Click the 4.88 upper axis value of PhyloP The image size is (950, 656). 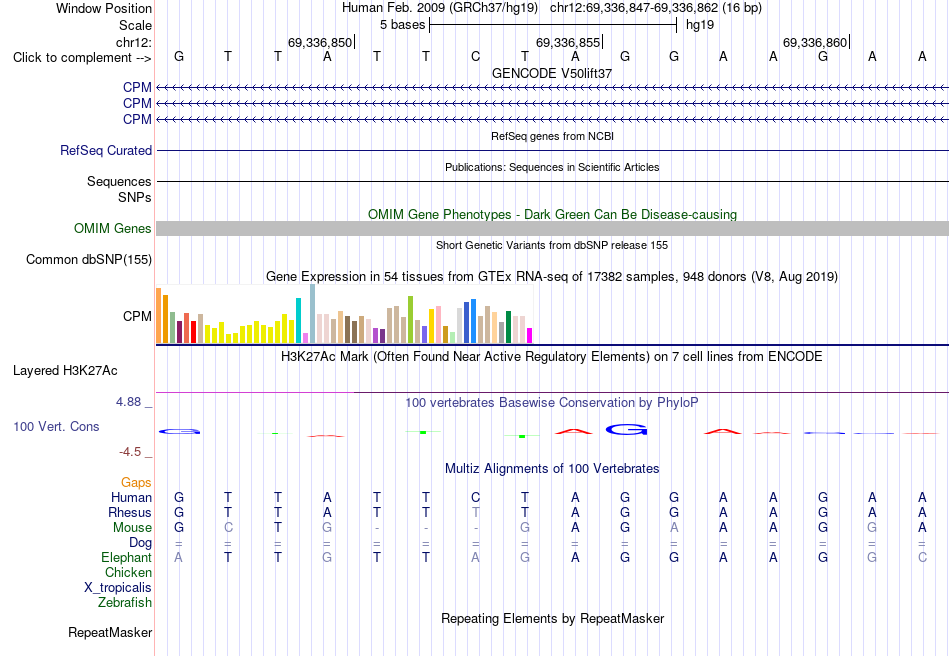128,402
